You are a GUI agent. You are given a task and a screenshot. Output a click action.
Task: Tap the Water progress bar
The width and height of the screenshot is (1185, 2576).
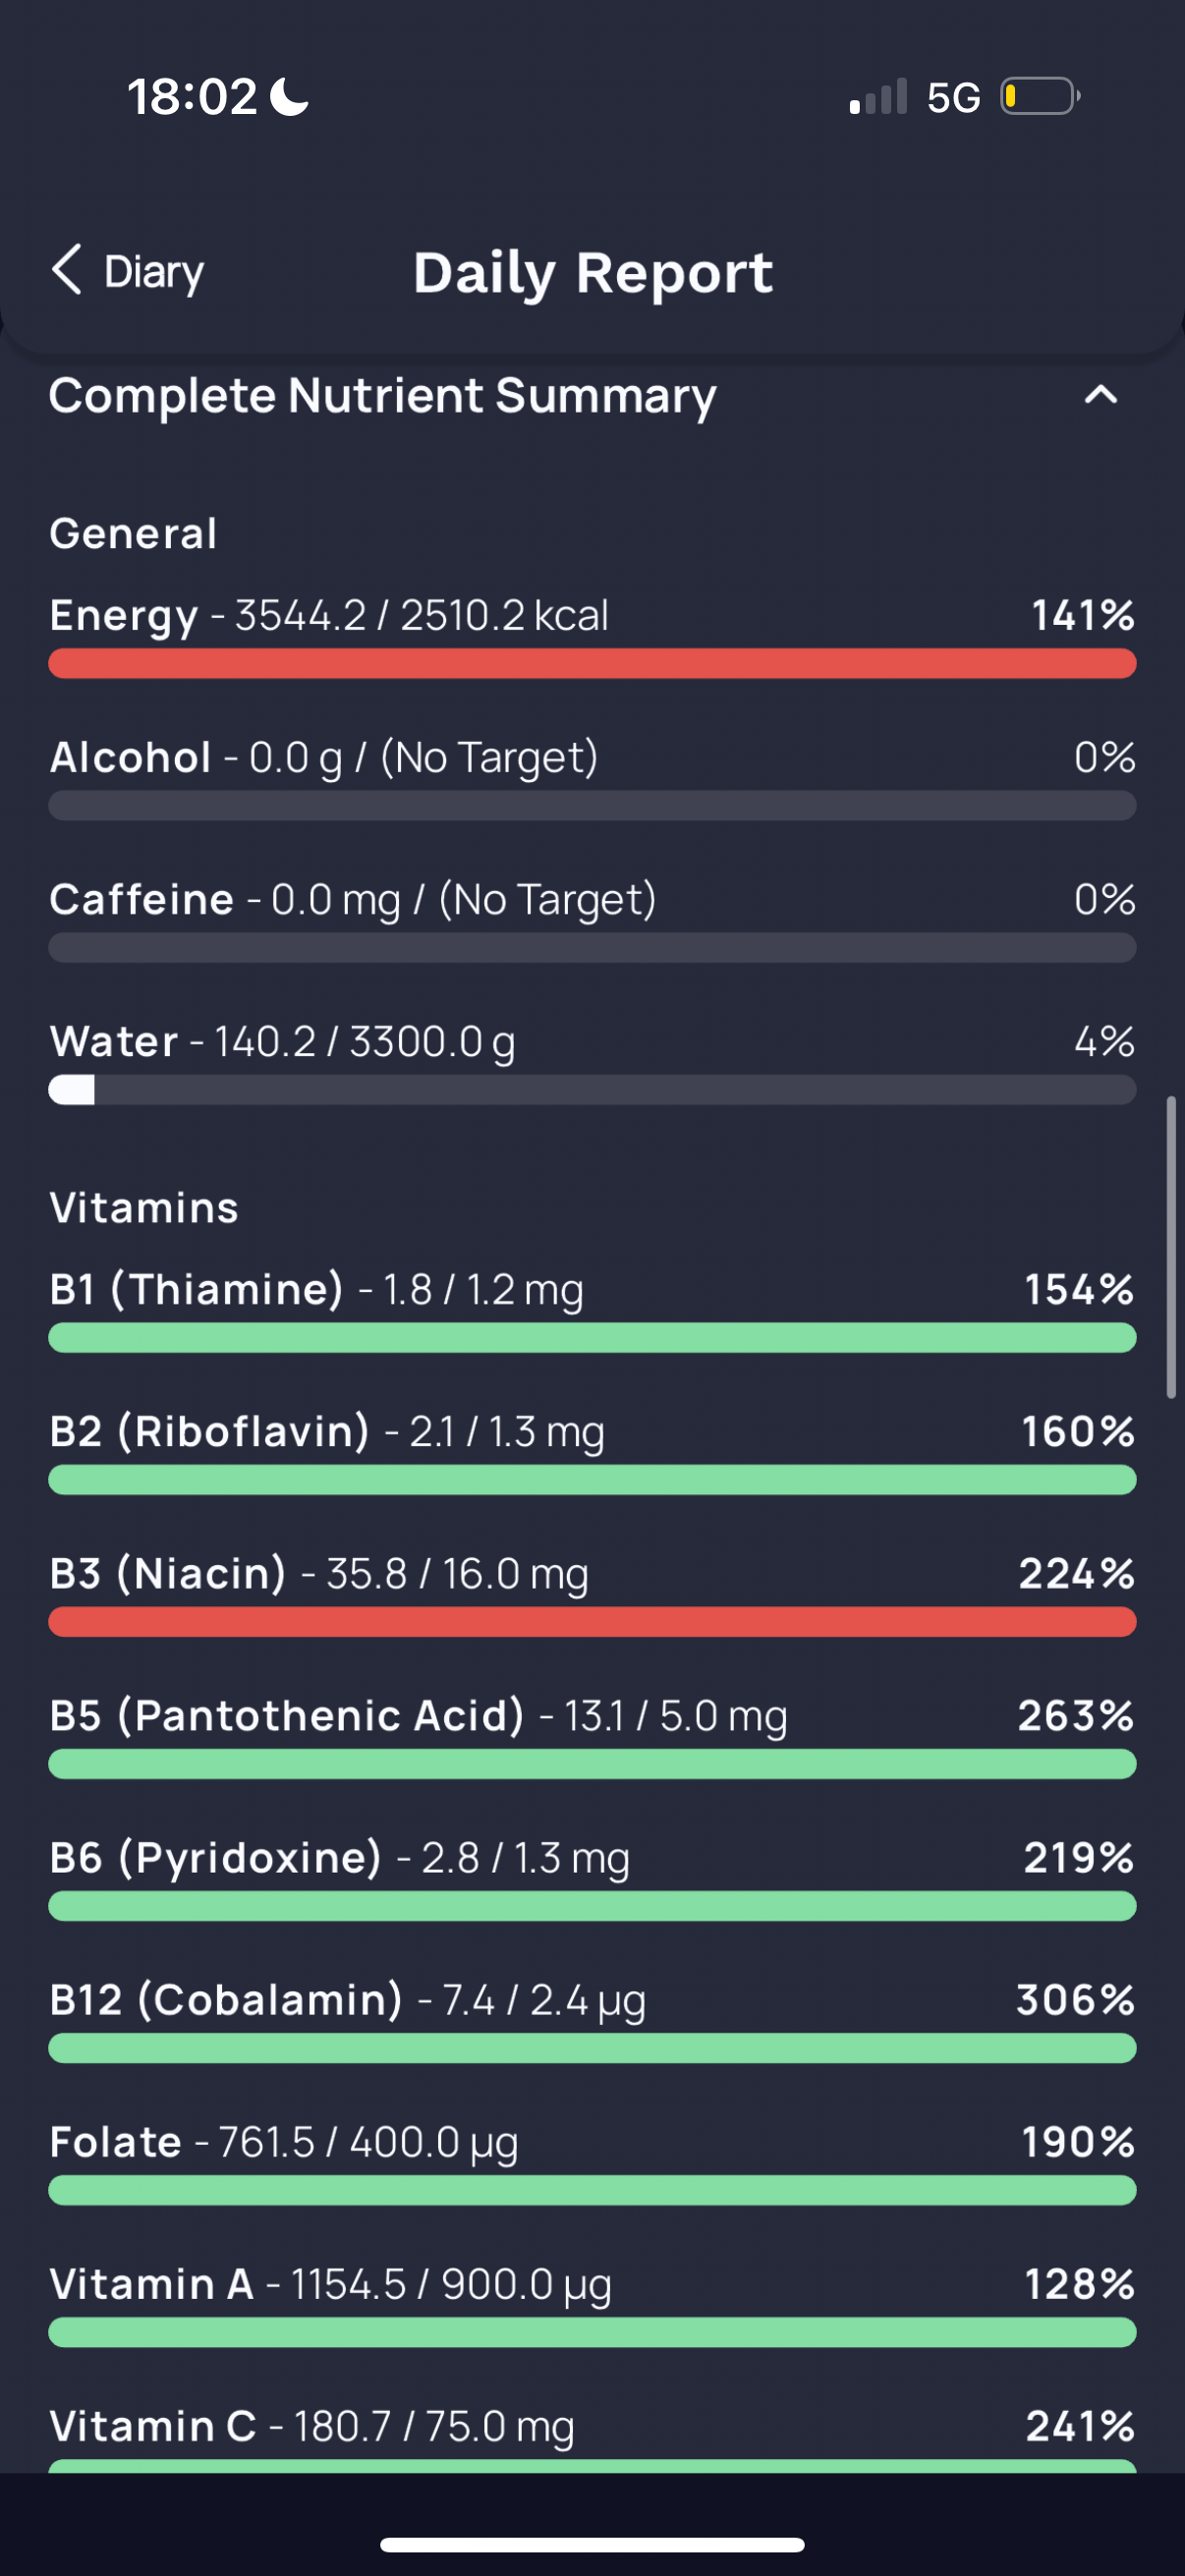tap(592, 1090)
